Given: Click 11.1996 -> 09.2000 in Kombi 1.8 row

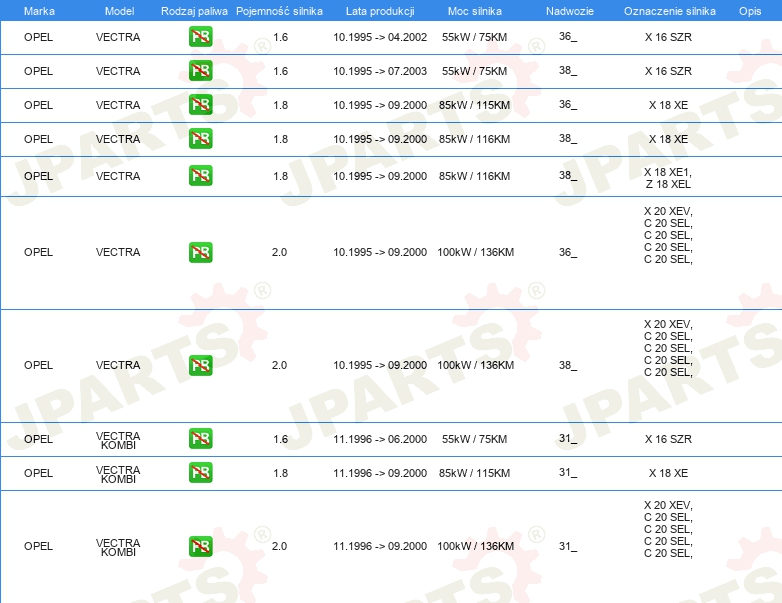Looking at the screenshot, I should point(380,473).
